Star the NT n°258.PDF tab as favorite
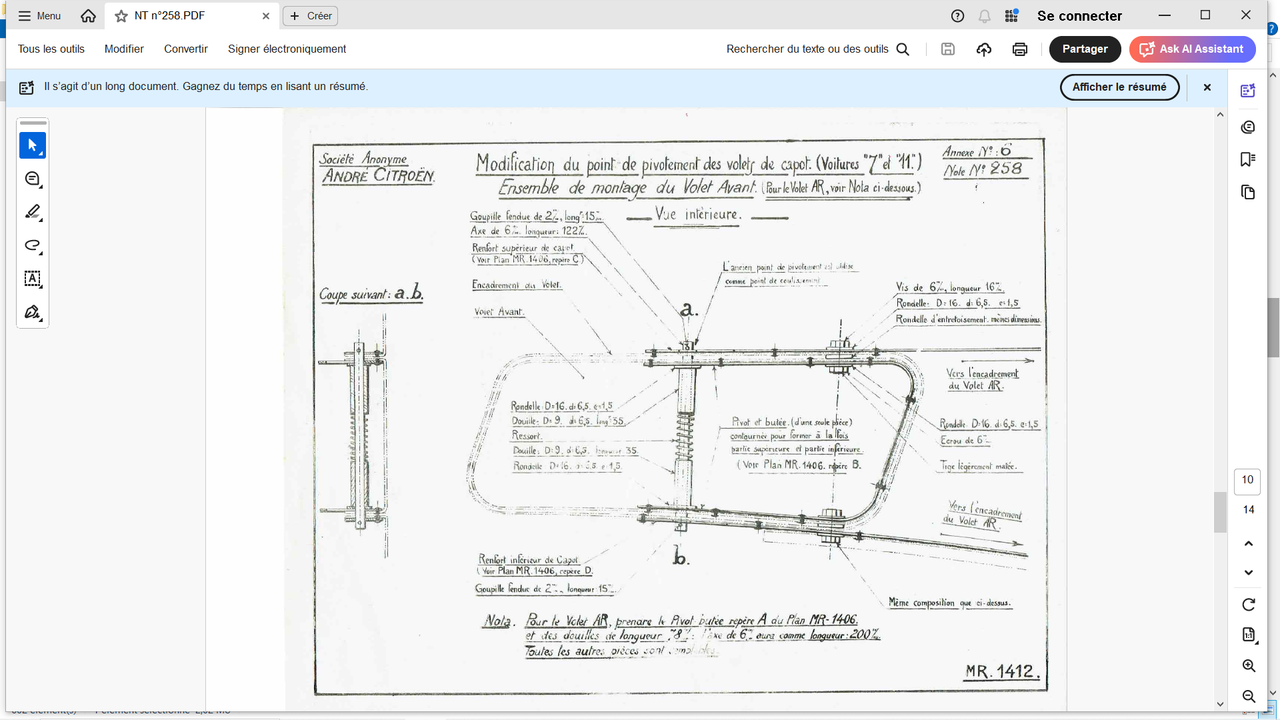The height and width of the screenshot is (720, 1280). point(121,16)
